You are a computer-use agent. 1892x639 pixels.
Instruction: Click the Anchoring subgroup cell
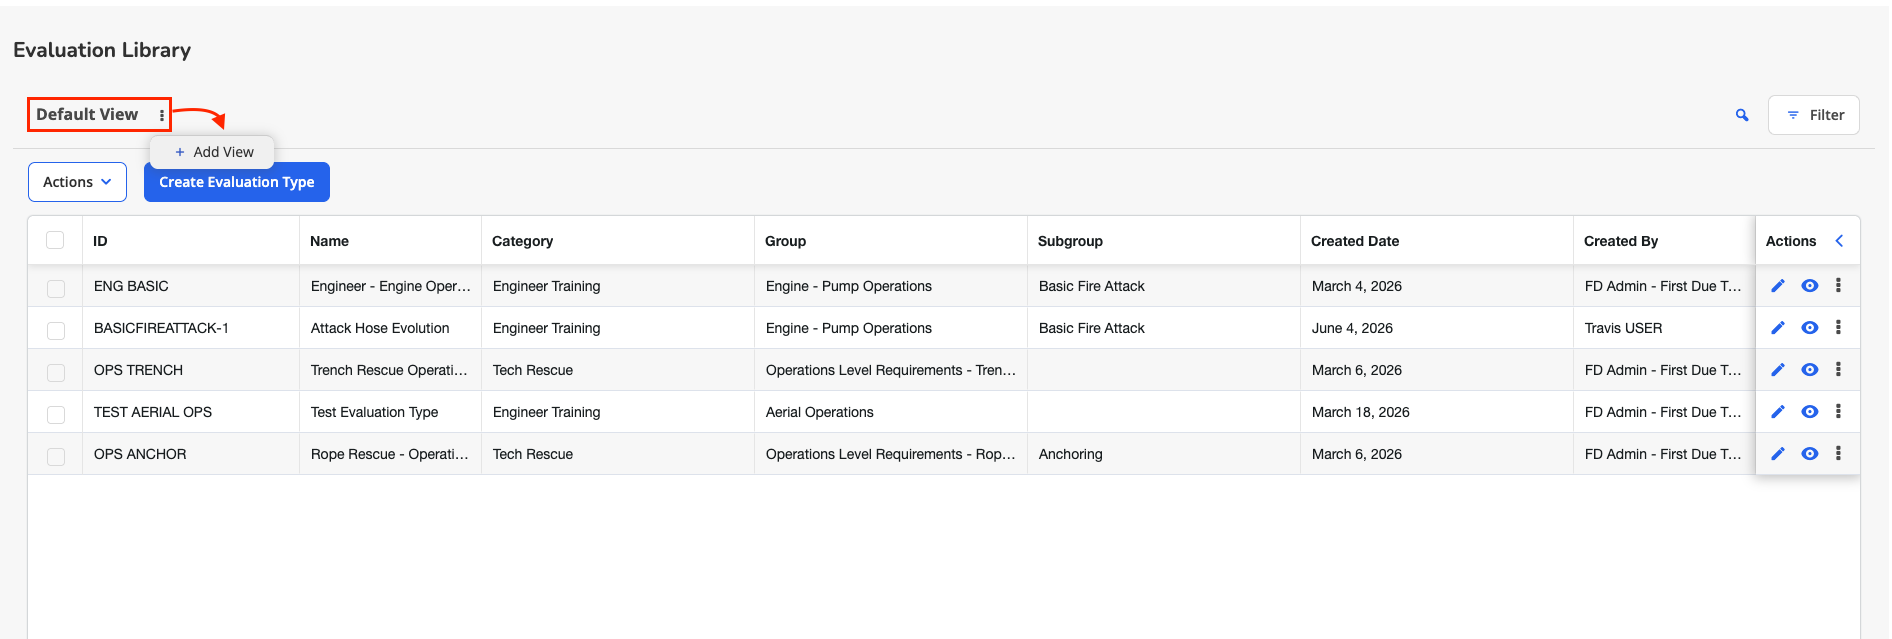tap(1164, 454)
